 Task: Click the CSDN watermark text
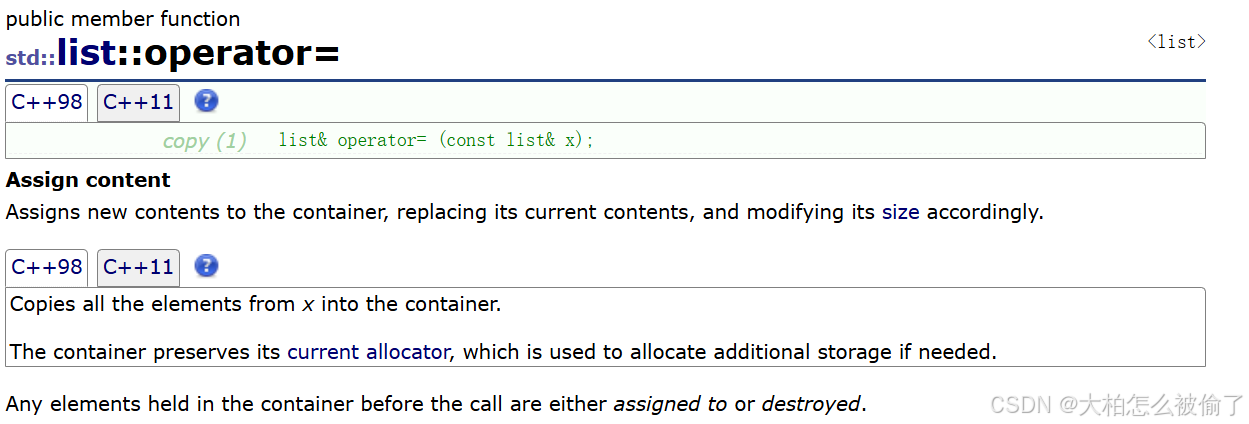click(1116, 404)
